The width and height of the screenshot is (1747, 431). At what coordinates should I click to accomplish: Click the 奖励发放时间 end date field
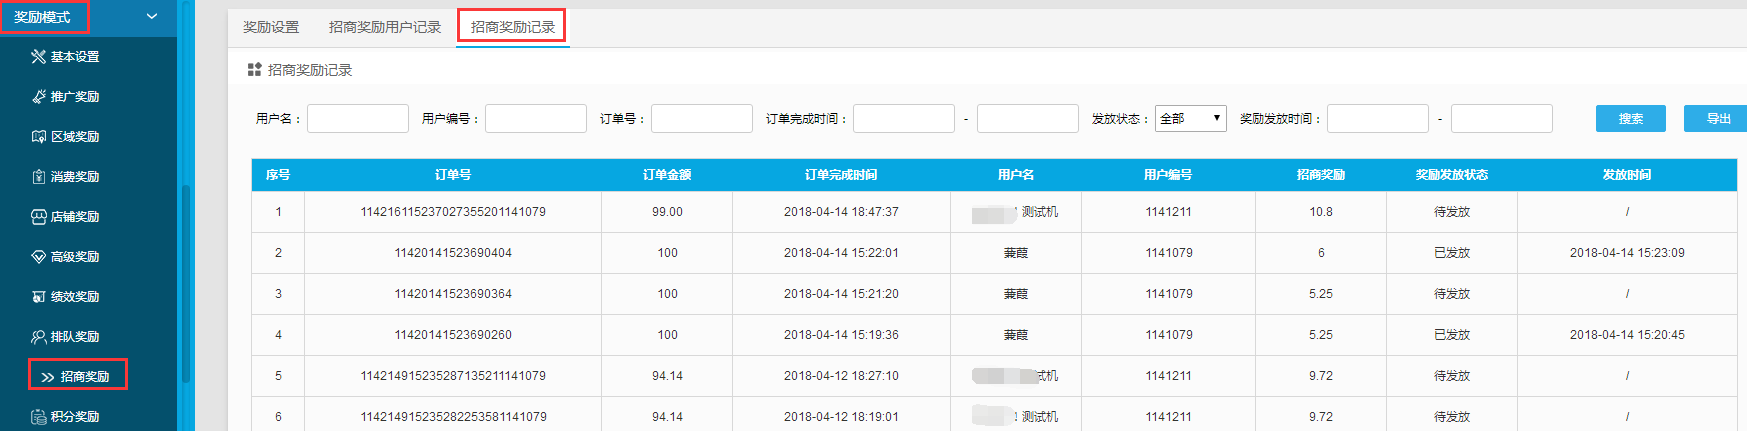(x=1502, y=118)
